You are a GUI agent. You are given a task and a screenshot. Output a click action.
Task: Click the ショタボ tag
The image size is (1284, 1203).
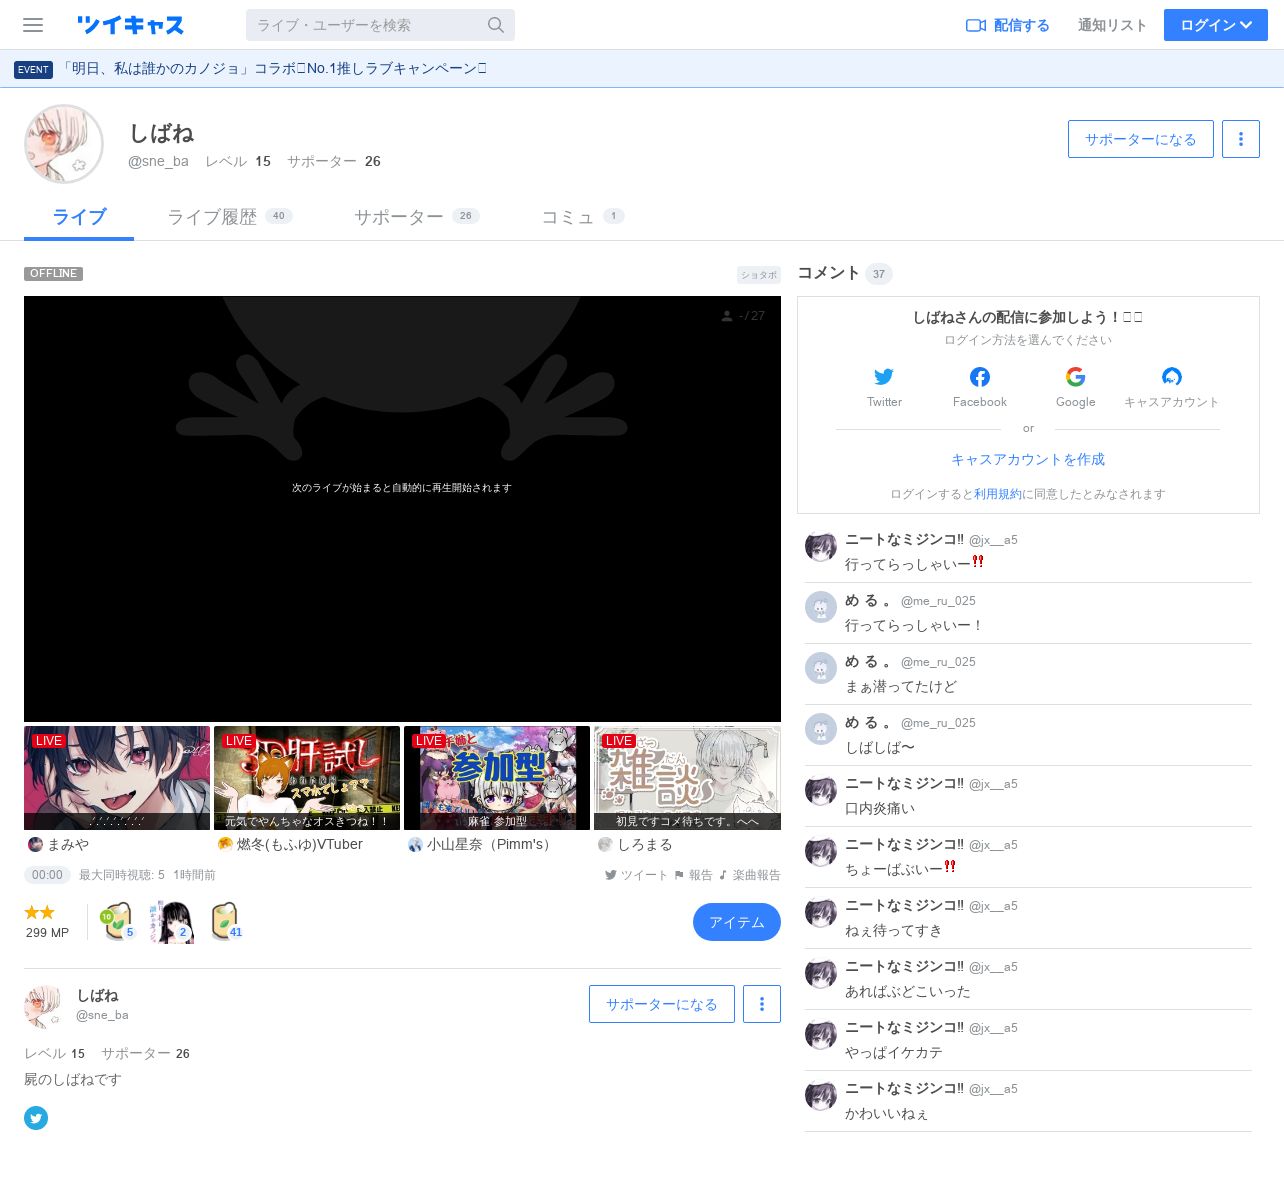(759, 275)
